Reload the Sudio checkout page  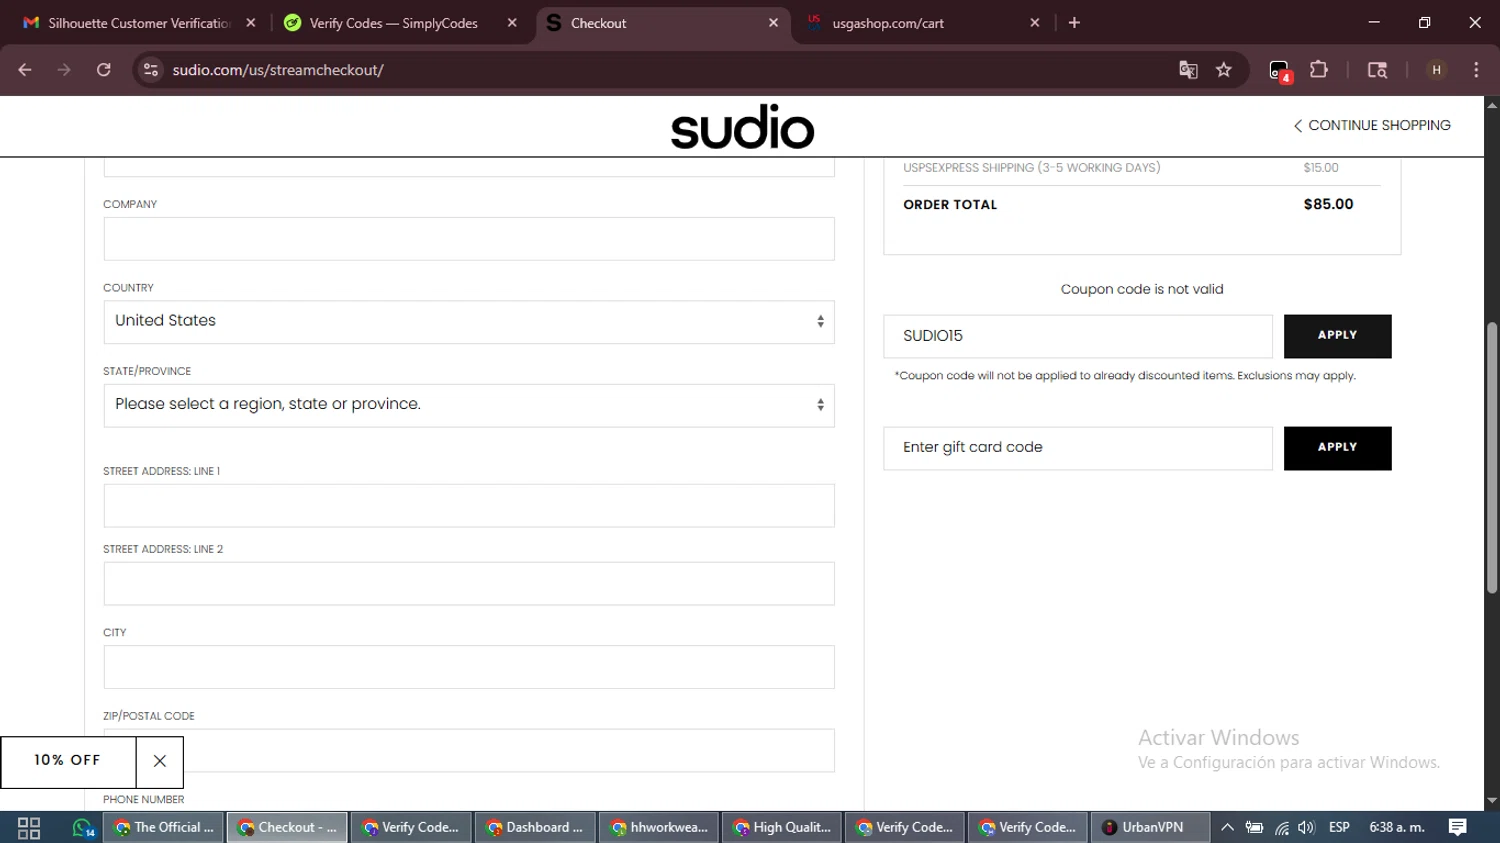pyautogui.click(x=103, y=70)
